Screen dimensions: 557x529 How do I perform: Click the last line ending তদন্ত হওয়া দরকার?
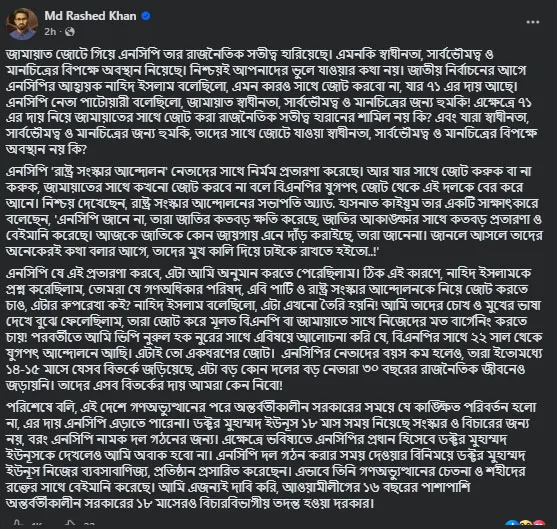click(x=190, y=503)
